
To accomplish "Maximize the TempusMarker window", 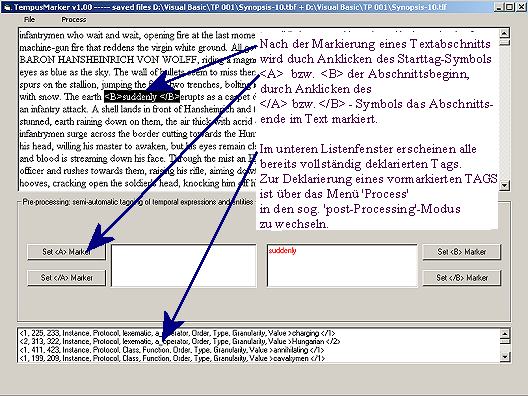I will click(509, 7).
